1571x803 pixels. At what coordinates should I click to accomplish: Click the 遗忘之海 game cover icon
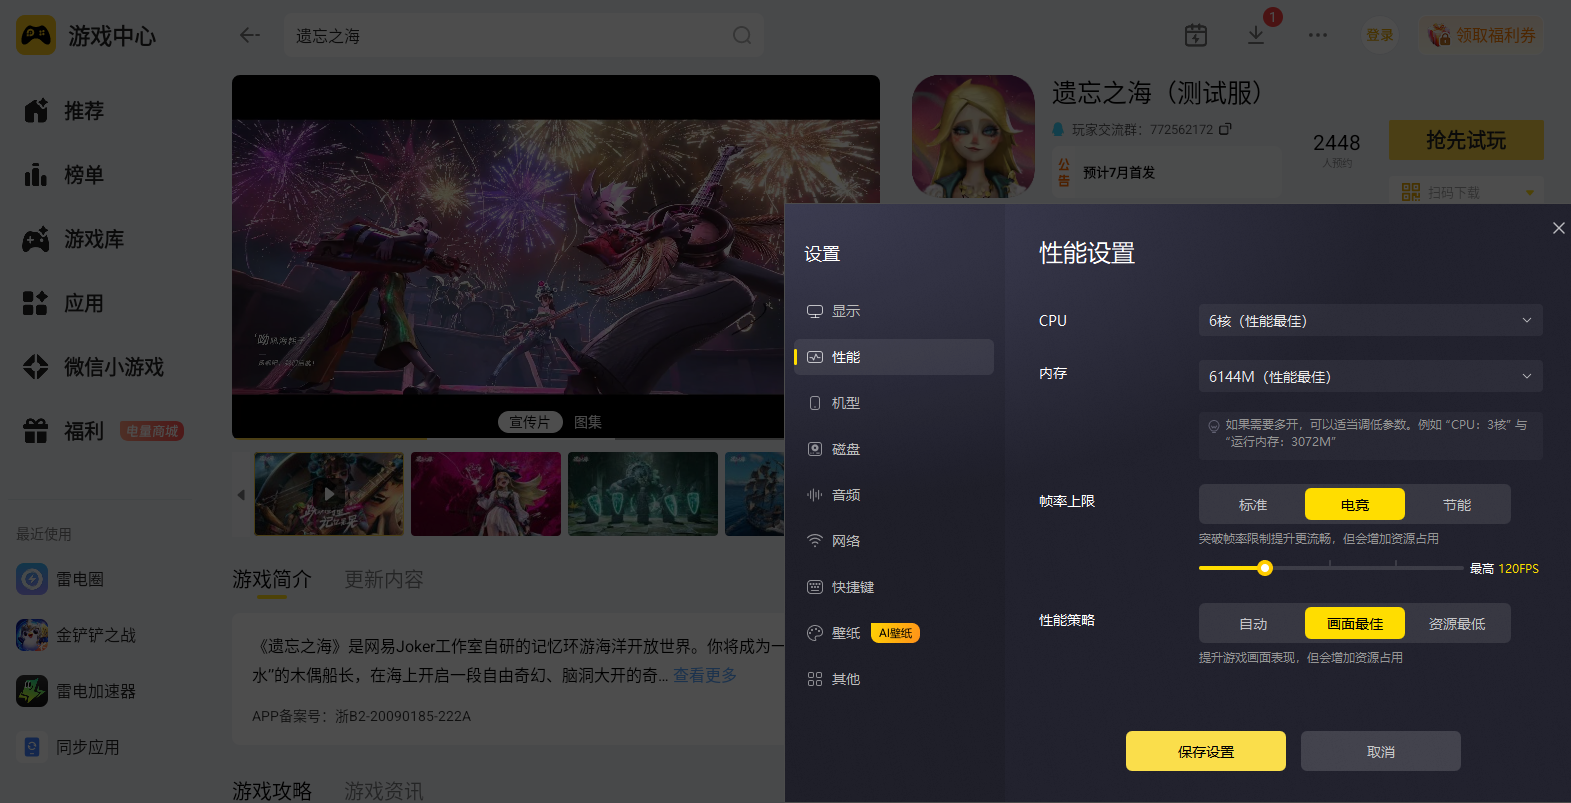973,136
